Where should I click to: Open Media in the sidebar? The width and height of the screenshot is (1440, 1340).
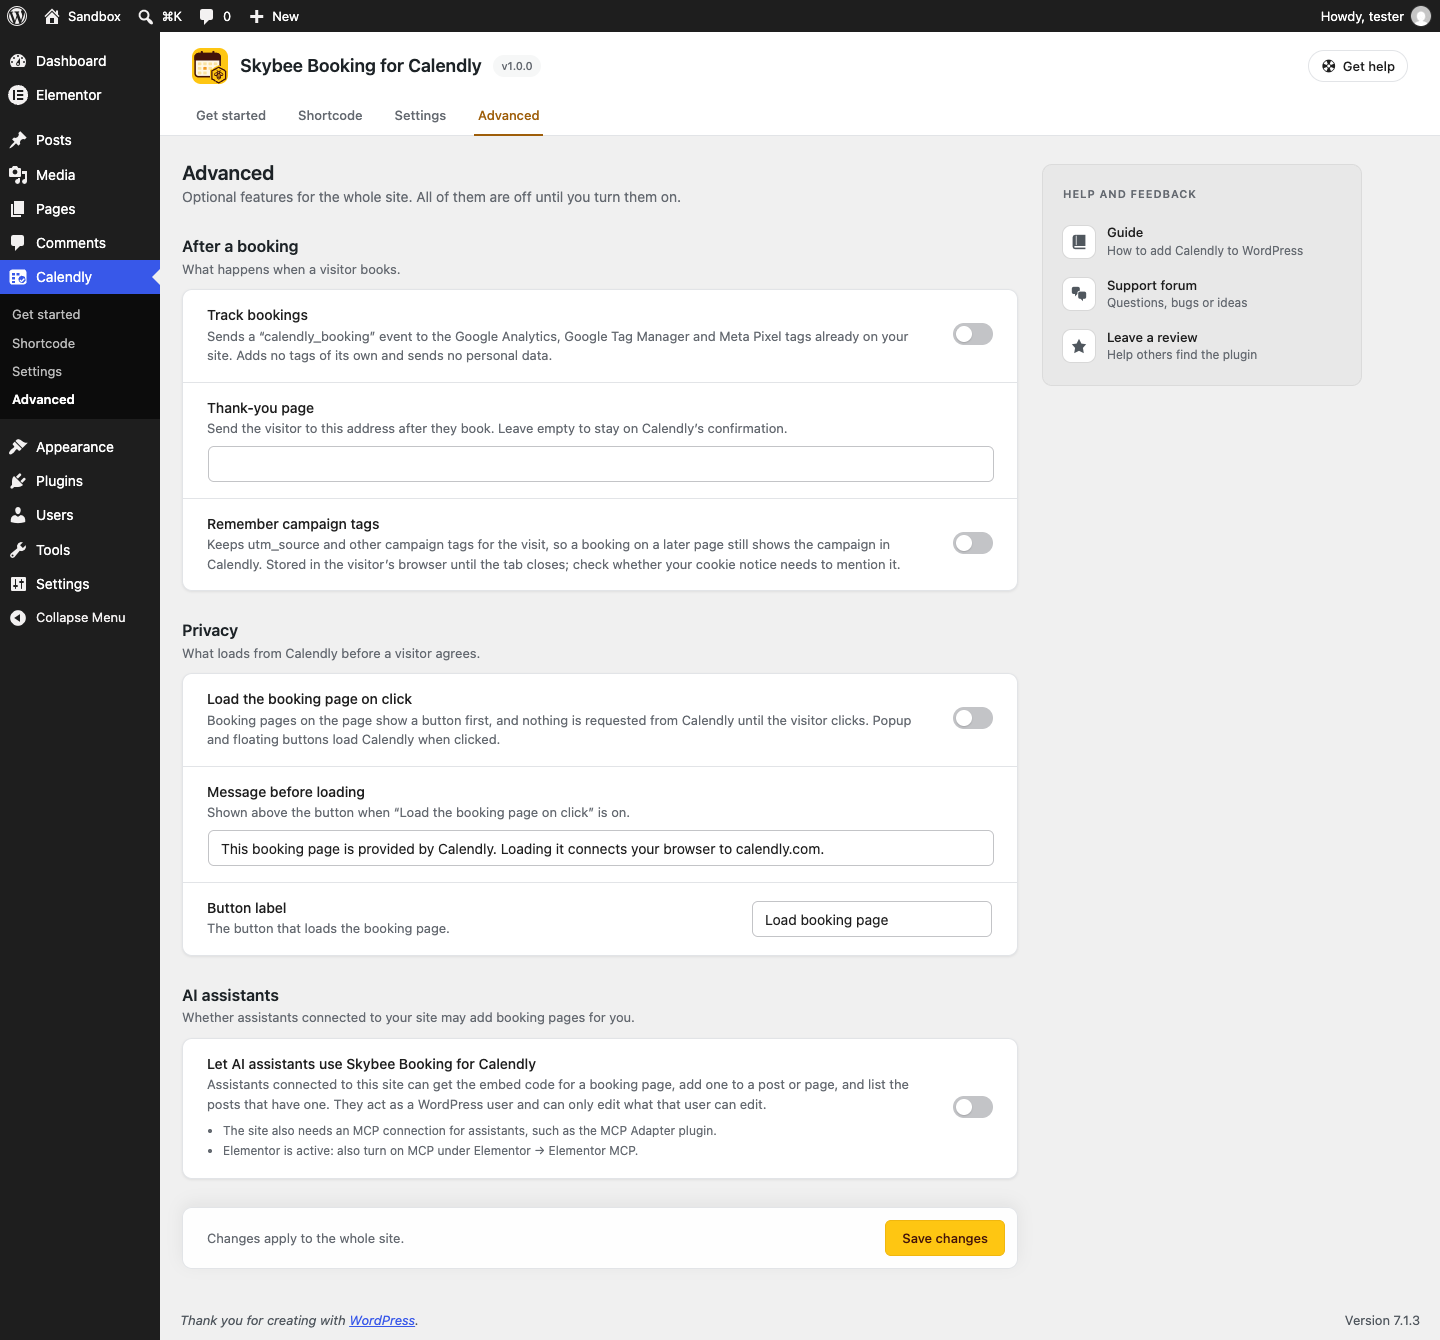(x=80, y=175)
